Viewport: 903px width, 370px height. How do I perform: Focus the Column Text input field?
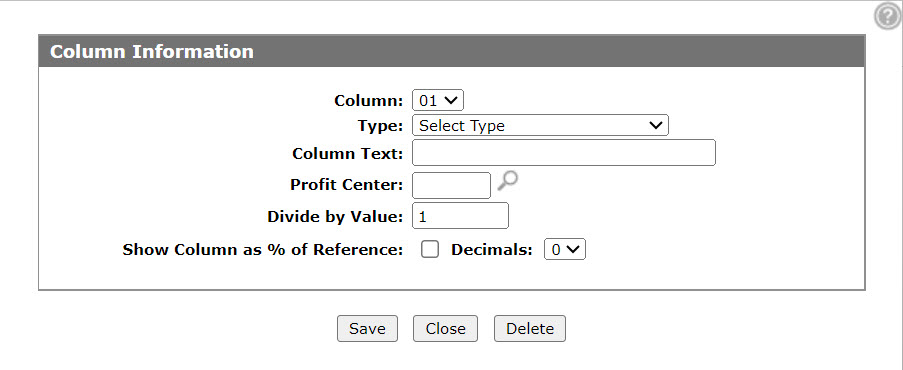pyautogui.click(x=564, y=153)
